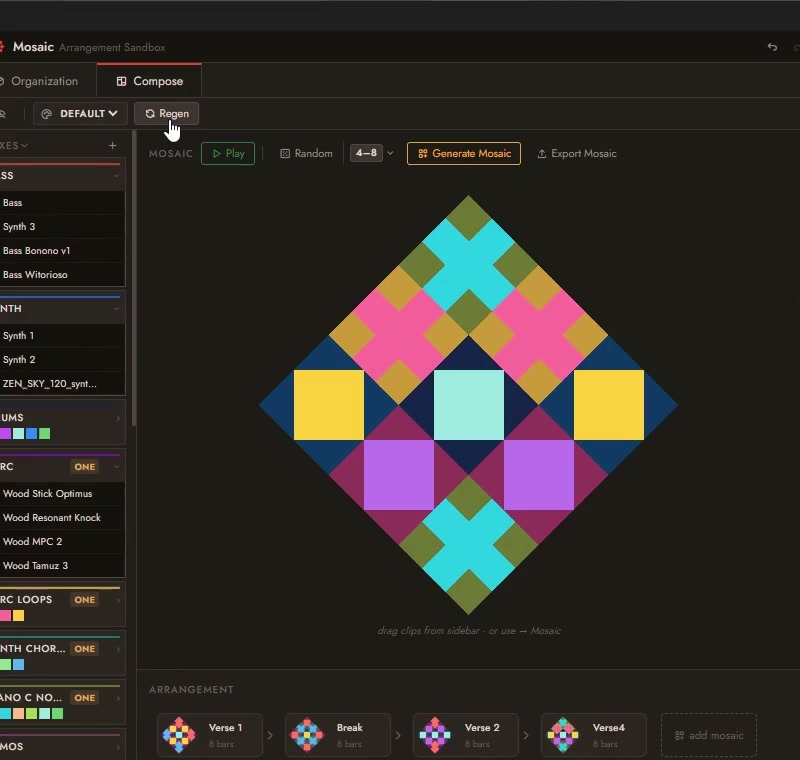This screenshot has height=760, width=800.
Task: Click the plus icon to add a group
Action: pyautogui.click(x=113, y=145)
